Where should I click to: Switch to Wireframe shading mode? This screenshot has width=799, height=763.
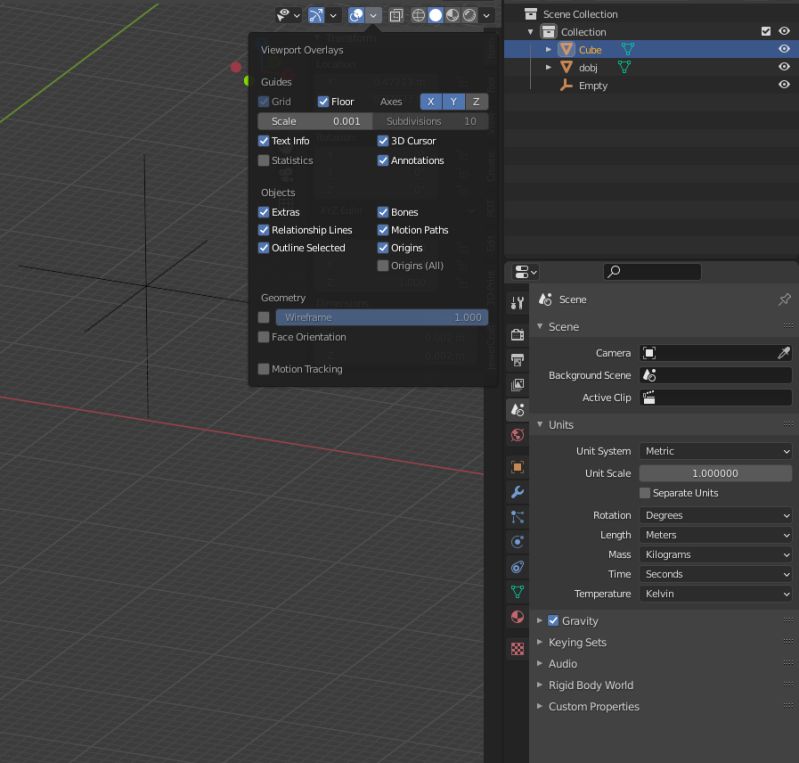(x=418, y=15)
